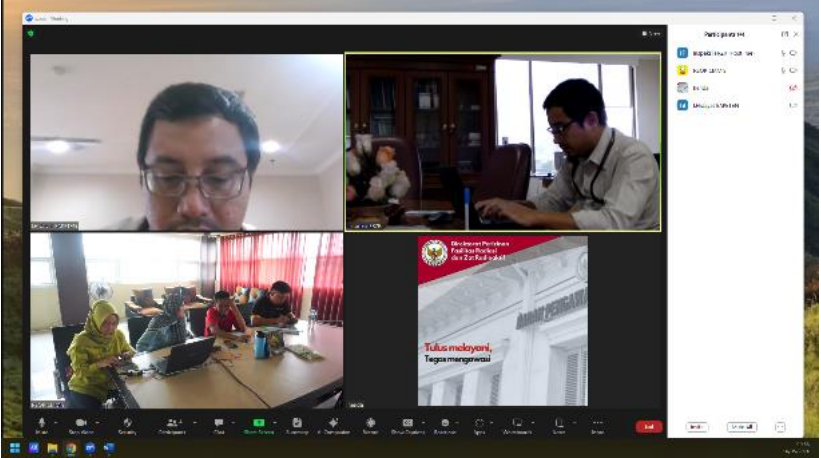The width and height of the screenshot is (821, 458).
Task: Open Google Chrome from the taskbar
Action: 71,448
